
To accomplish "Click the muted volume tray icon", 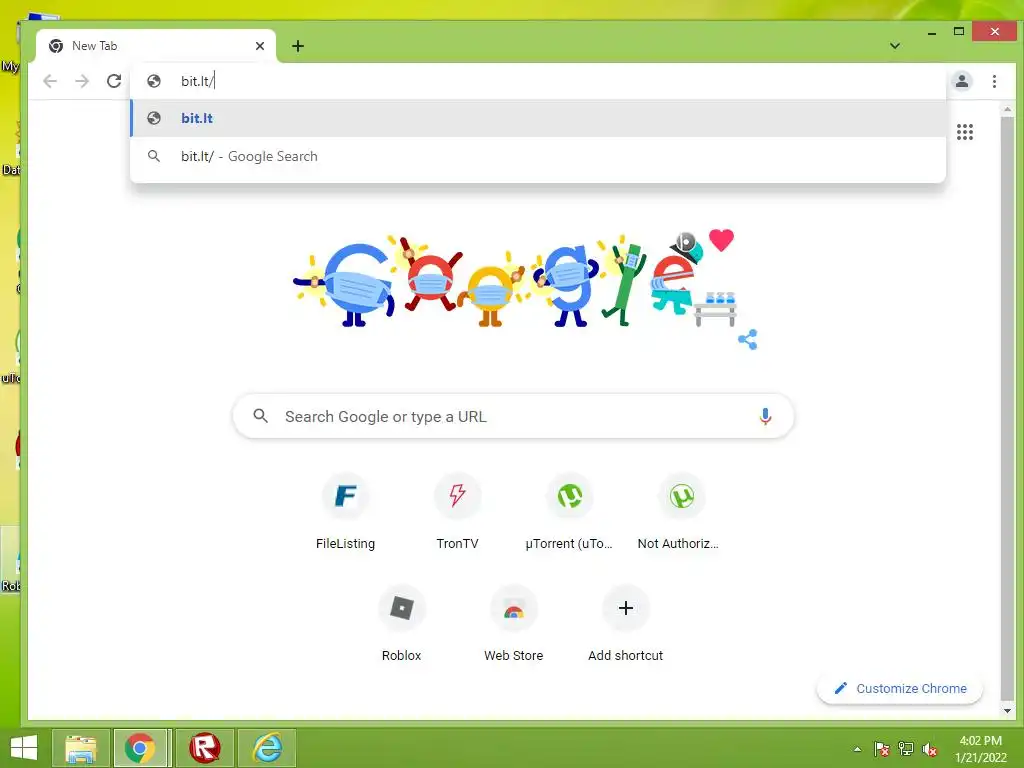I will click(x=930, y=749).
